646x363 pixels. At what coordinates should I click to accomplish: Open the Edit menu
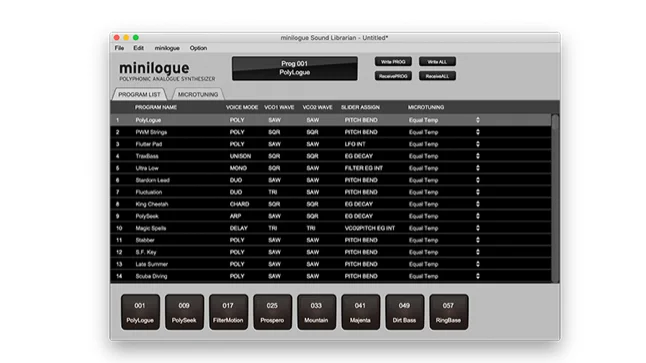[x=138, y=48]
